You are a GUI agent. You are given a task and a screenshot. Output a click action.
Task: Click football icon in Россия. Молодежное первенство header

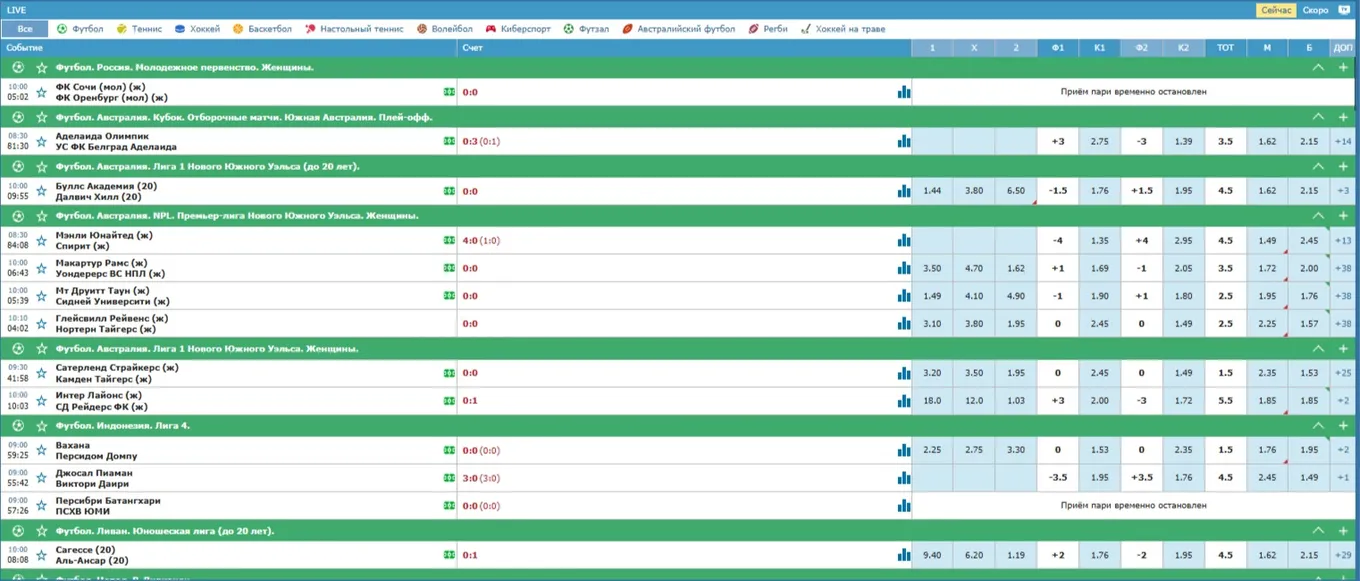(x=18, y=67)
